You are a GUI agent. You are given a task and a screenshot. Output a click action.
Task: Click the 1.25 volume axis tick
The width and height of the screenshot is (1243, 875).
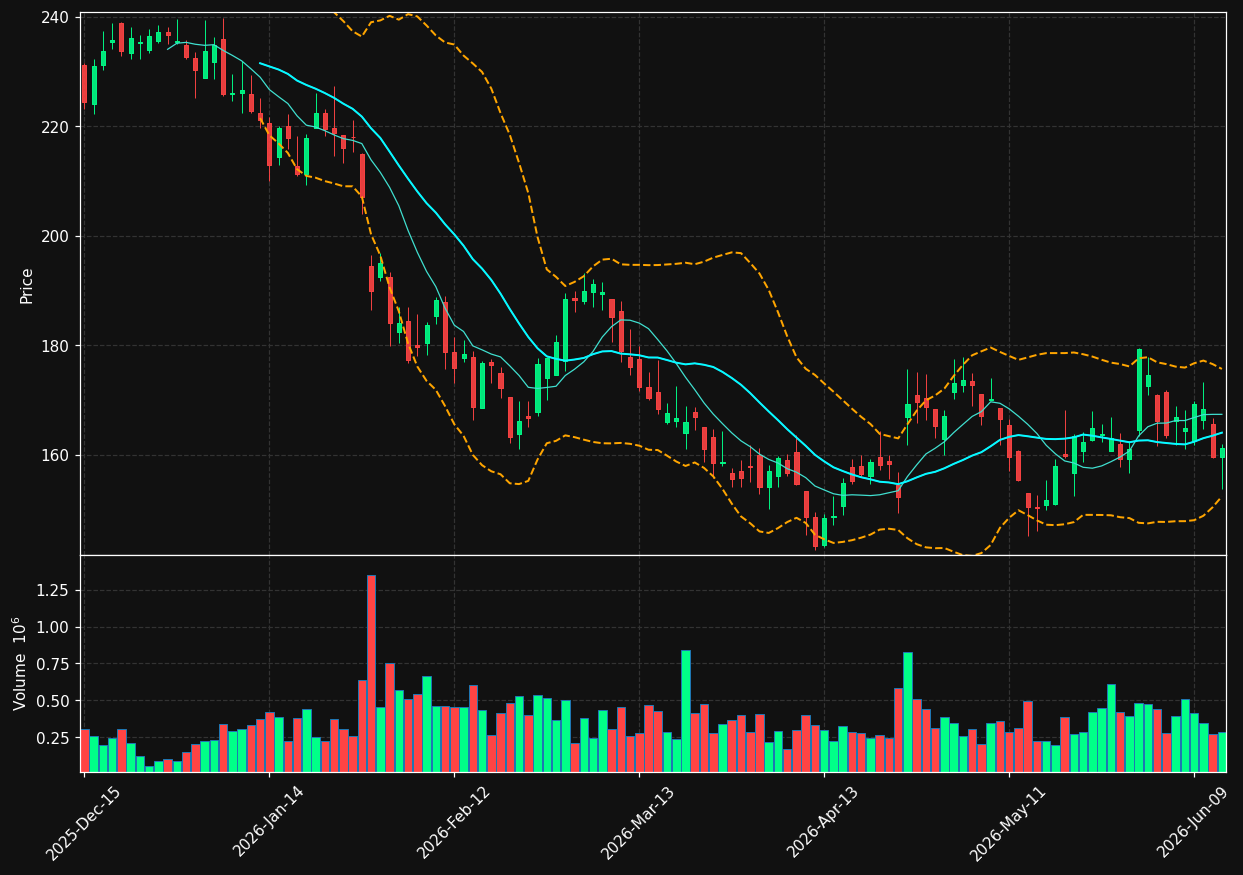53,590
